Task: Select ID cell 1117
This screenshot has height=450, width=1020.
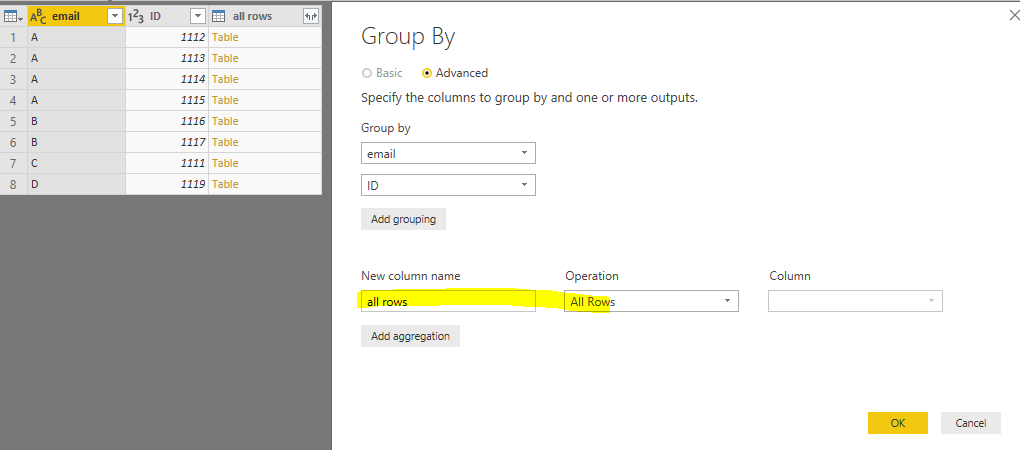Action: click(167, 142)
